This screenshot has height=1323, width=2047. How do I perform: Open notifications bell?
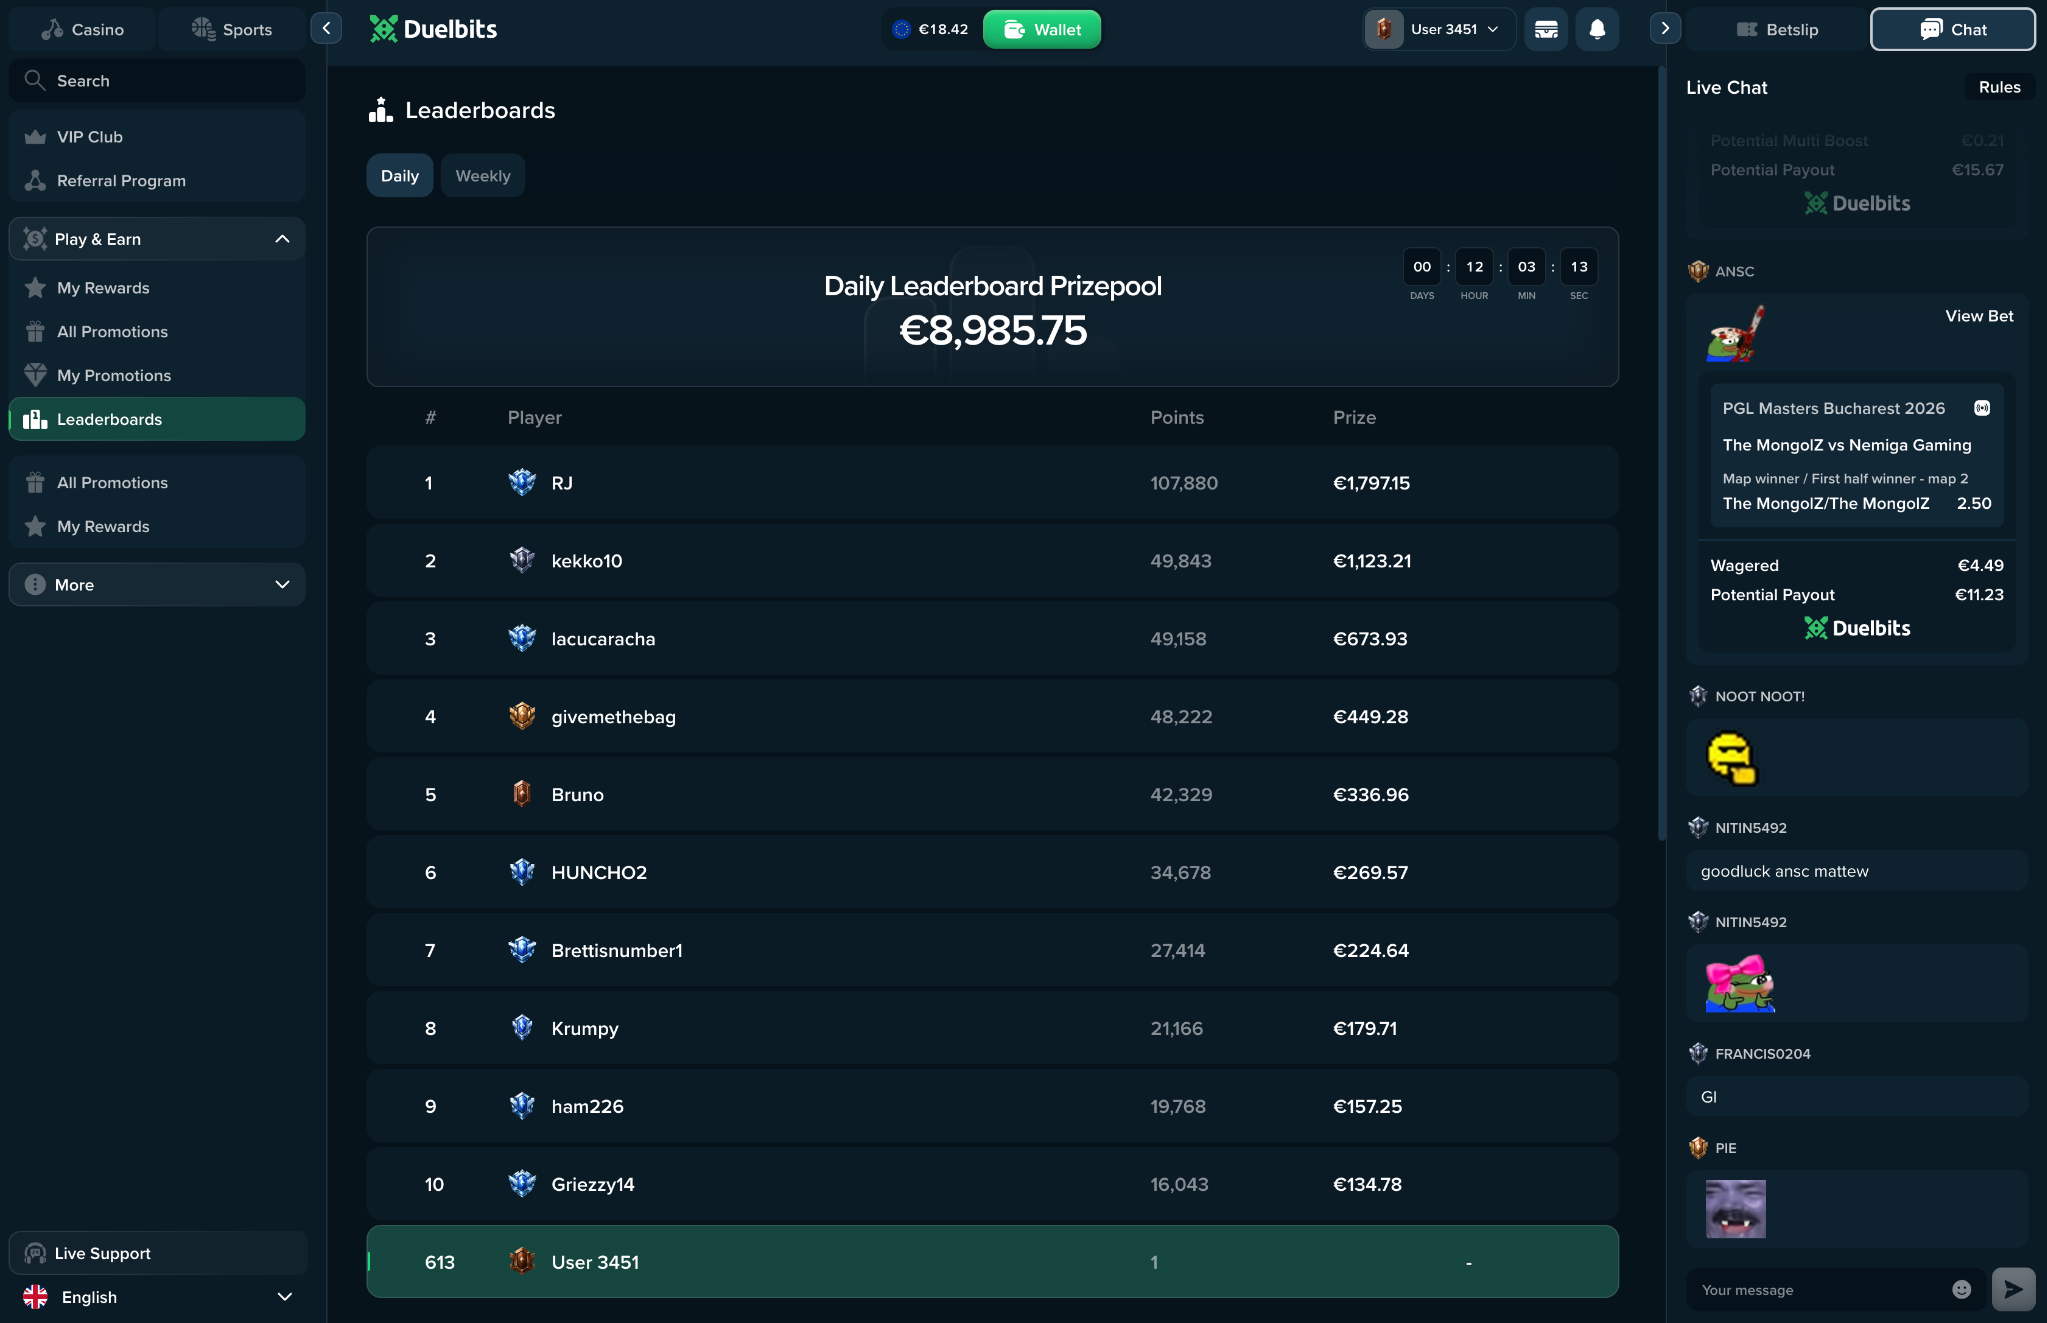pyautogui.click(x=1597, y=29)
